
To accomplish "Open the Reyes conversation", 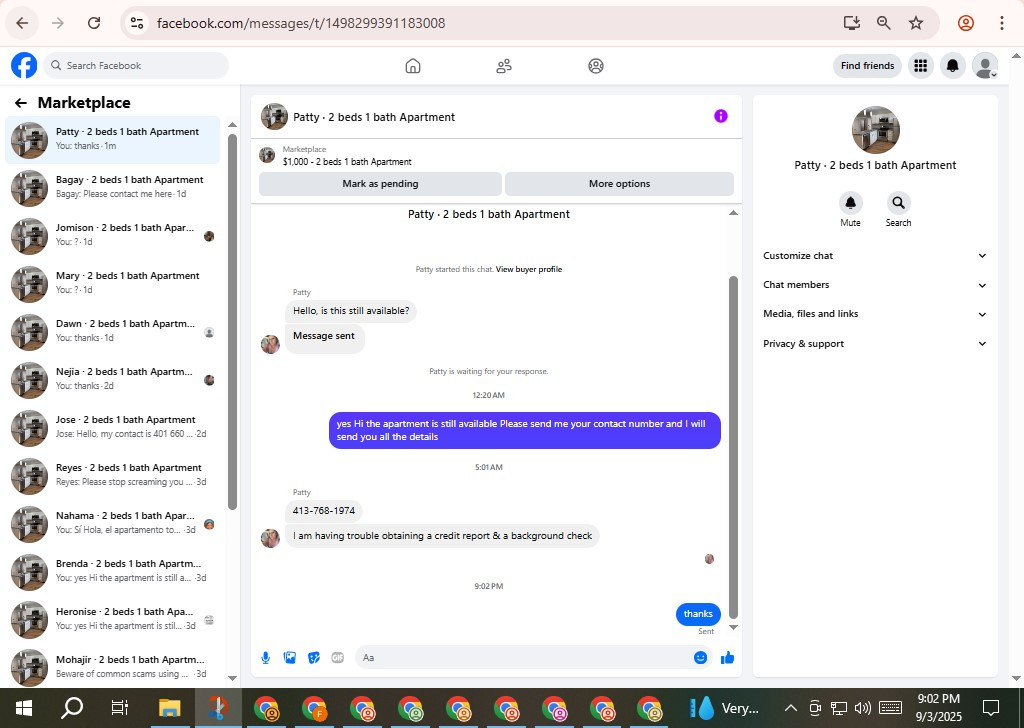I will (113, 475).
